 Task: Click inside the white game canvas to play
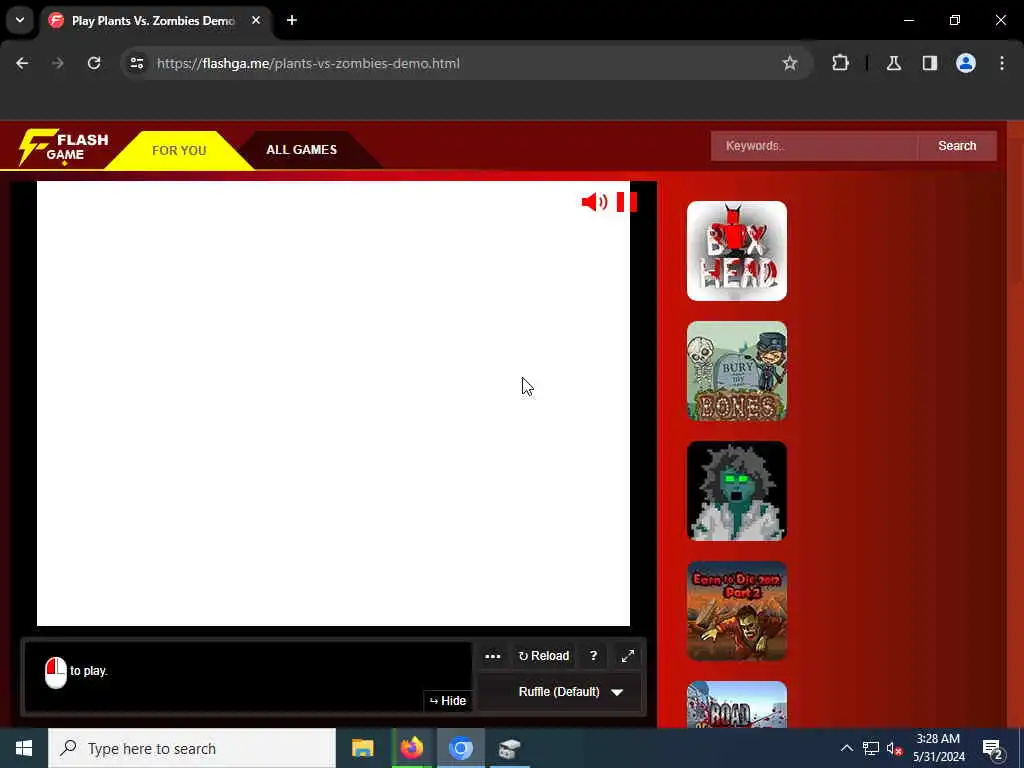coord(333,404)
